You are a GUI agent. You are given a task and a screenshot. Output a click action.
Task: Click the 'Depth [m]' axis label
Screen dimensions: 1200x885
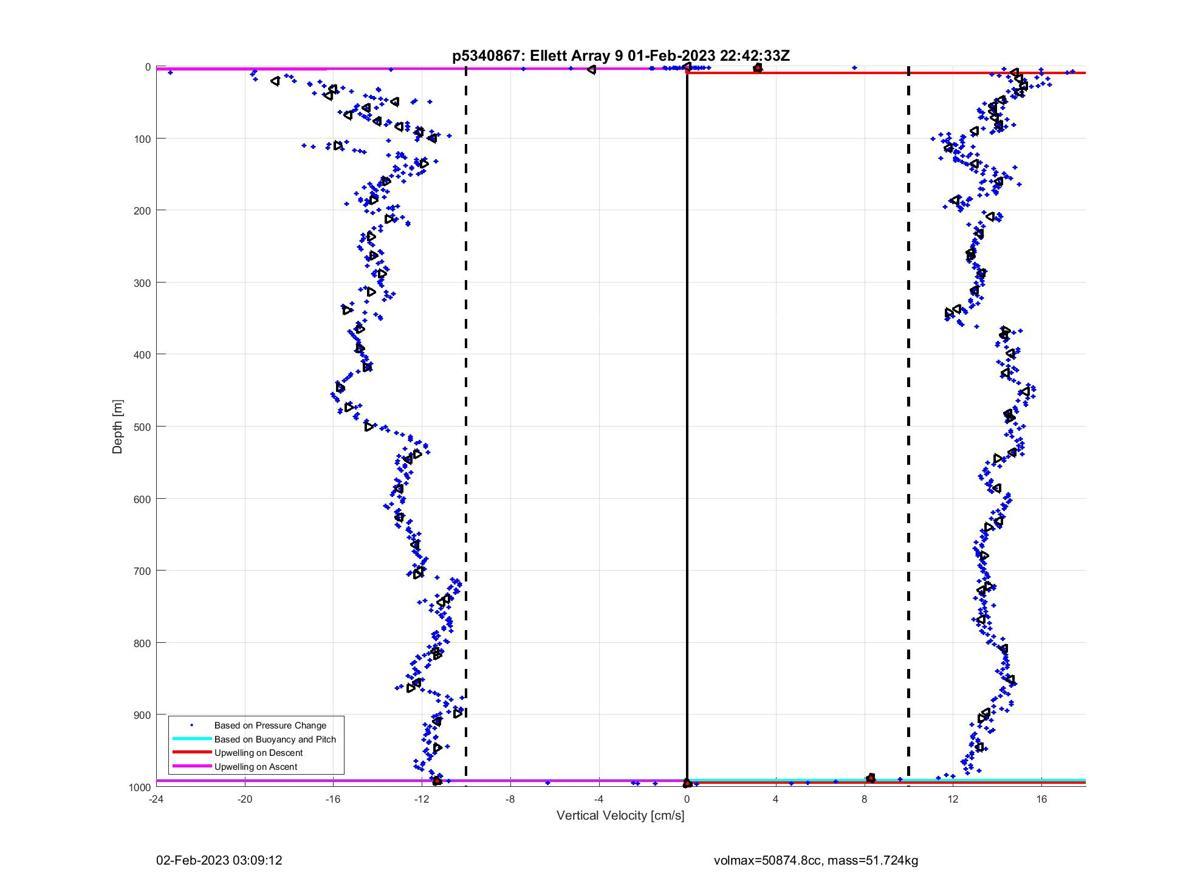[118, 427]
